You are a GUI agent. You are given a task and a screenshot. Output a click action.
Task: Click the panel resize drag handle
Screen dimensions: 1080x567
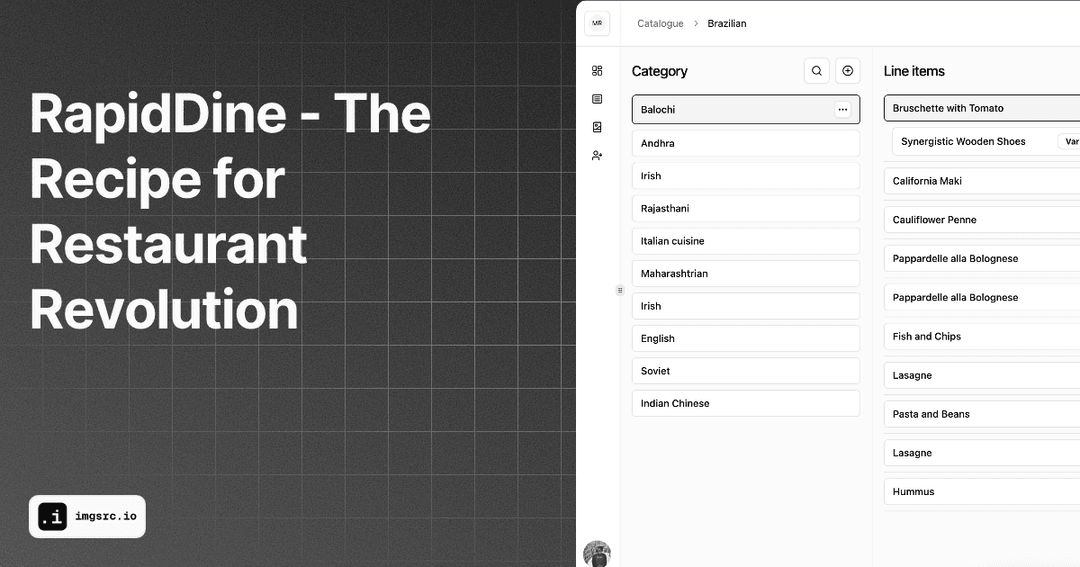pyautogui.click(x=620, y=290)
